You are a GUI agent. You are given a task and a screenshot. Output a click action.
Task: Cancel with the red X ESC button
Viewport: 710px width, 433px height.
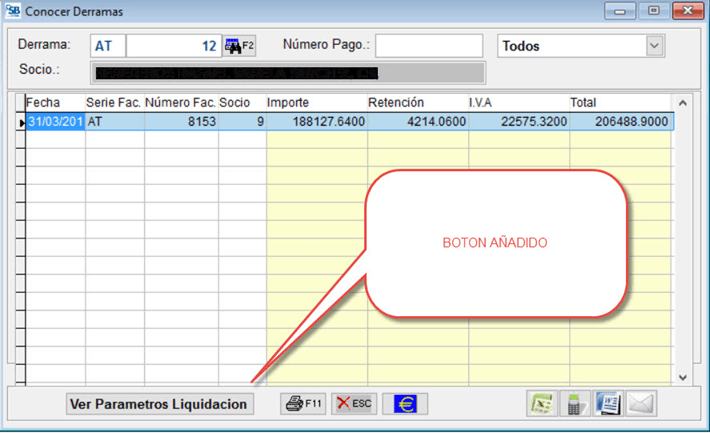point(354,404)
